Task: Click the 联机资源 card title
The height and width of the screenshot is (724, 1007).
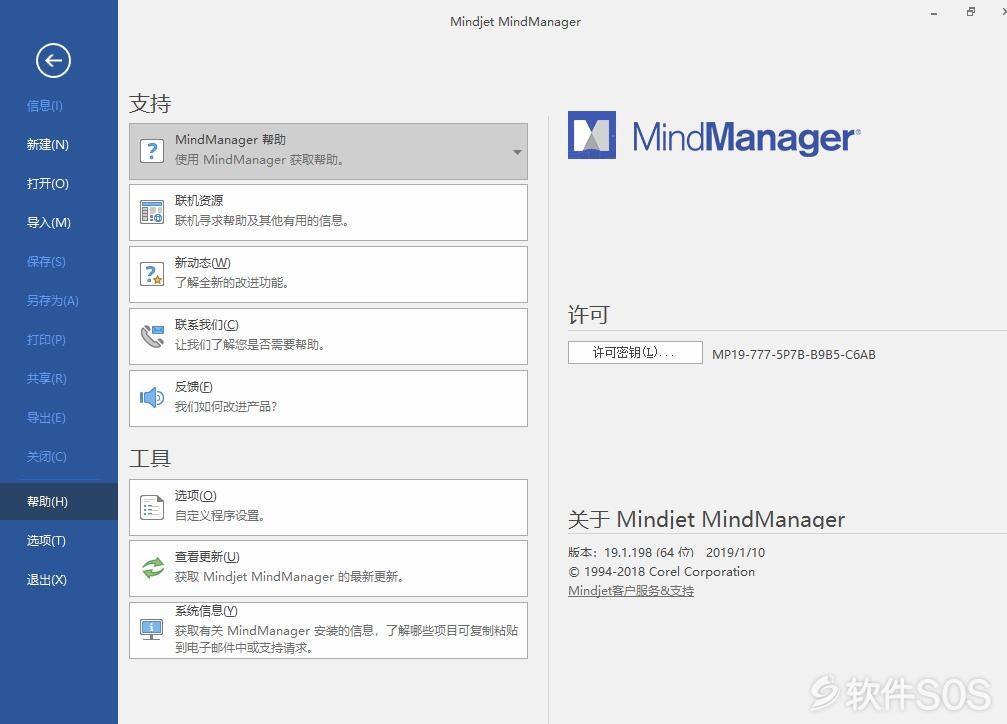Action: [x=199, y=201]
